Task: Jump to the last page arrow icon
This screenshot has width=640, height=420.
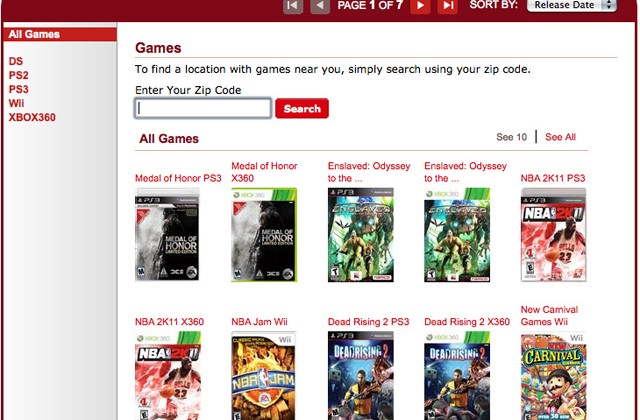Action: pyautogui.click(x=447, y=6)
